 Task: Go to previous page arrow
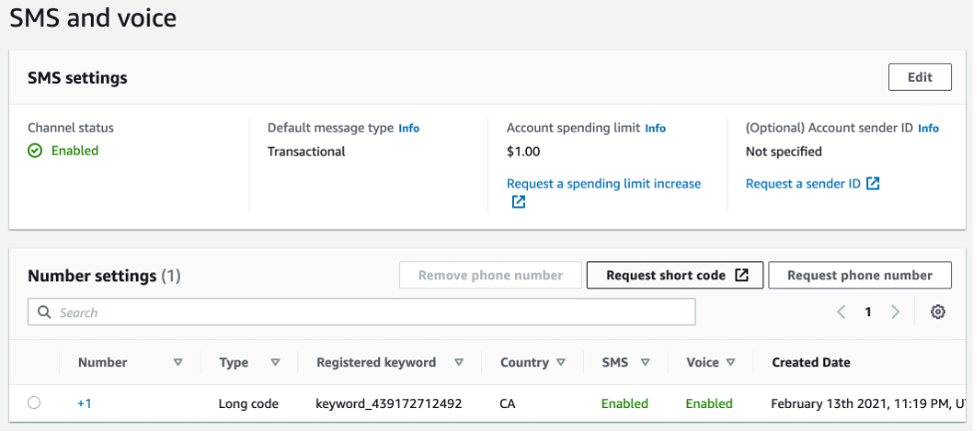click(842, 312)
